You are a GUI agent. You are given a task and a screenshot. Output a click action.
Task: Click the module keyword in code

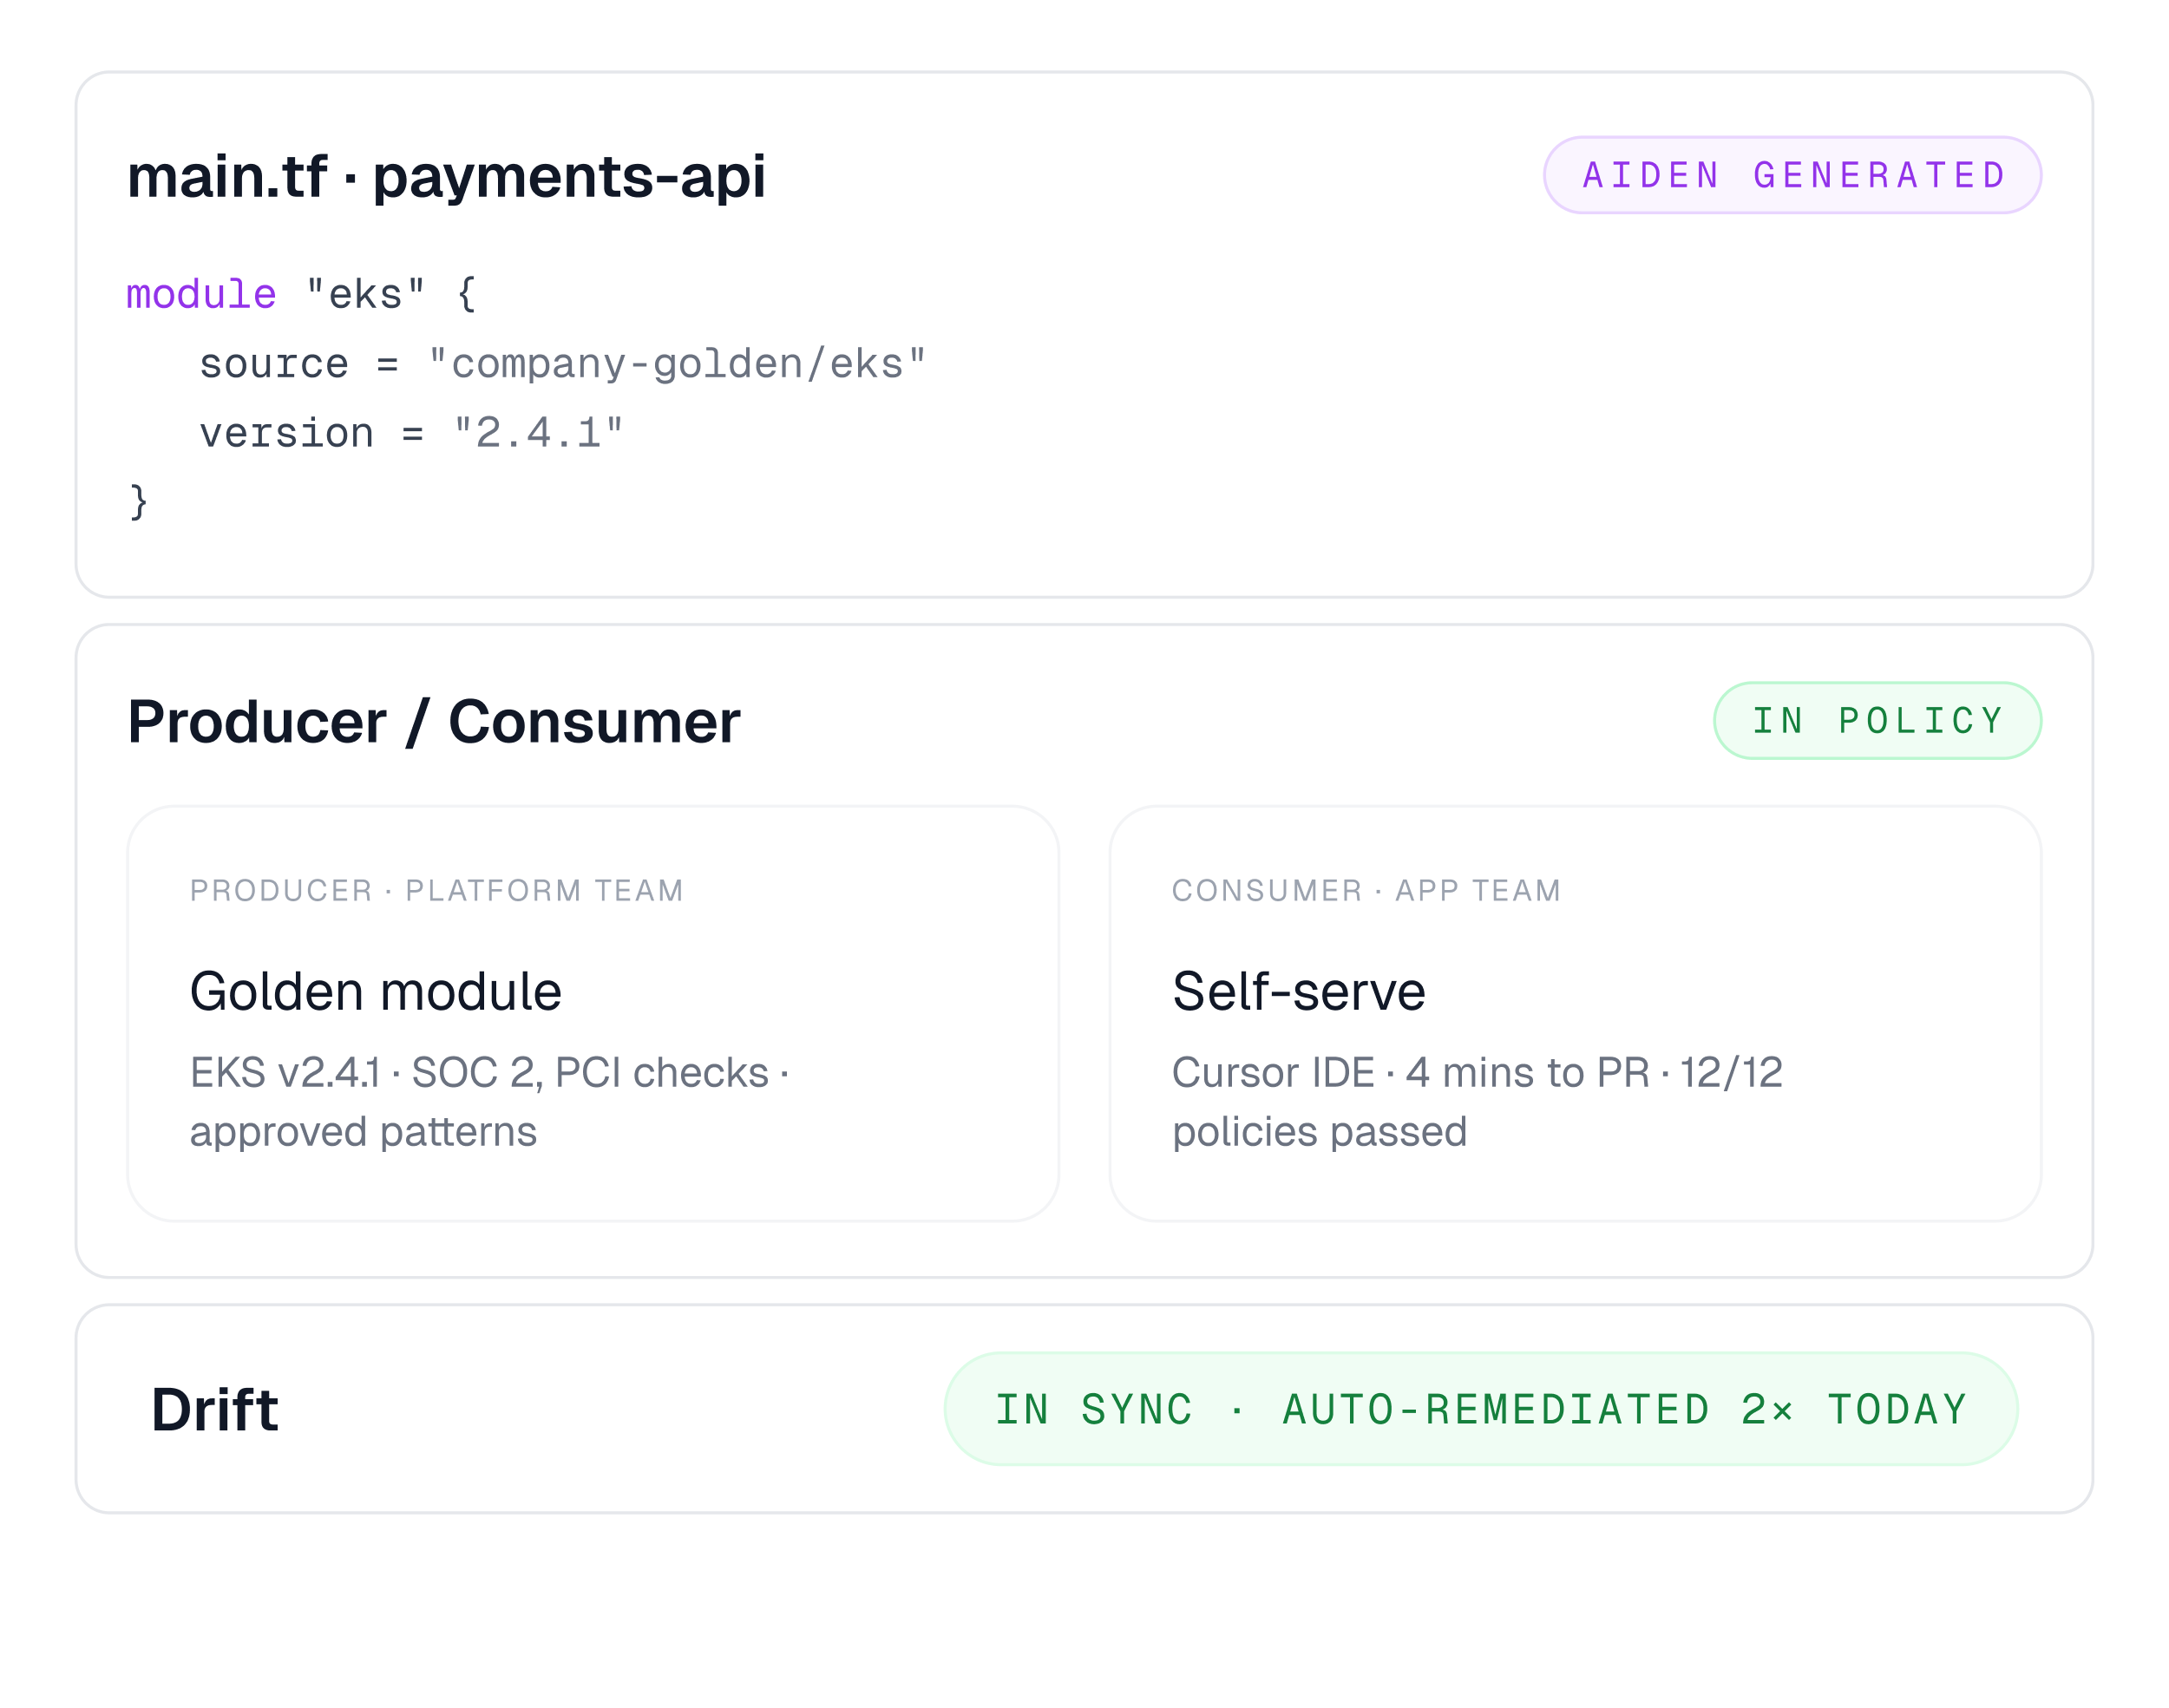tap(201, 295)
